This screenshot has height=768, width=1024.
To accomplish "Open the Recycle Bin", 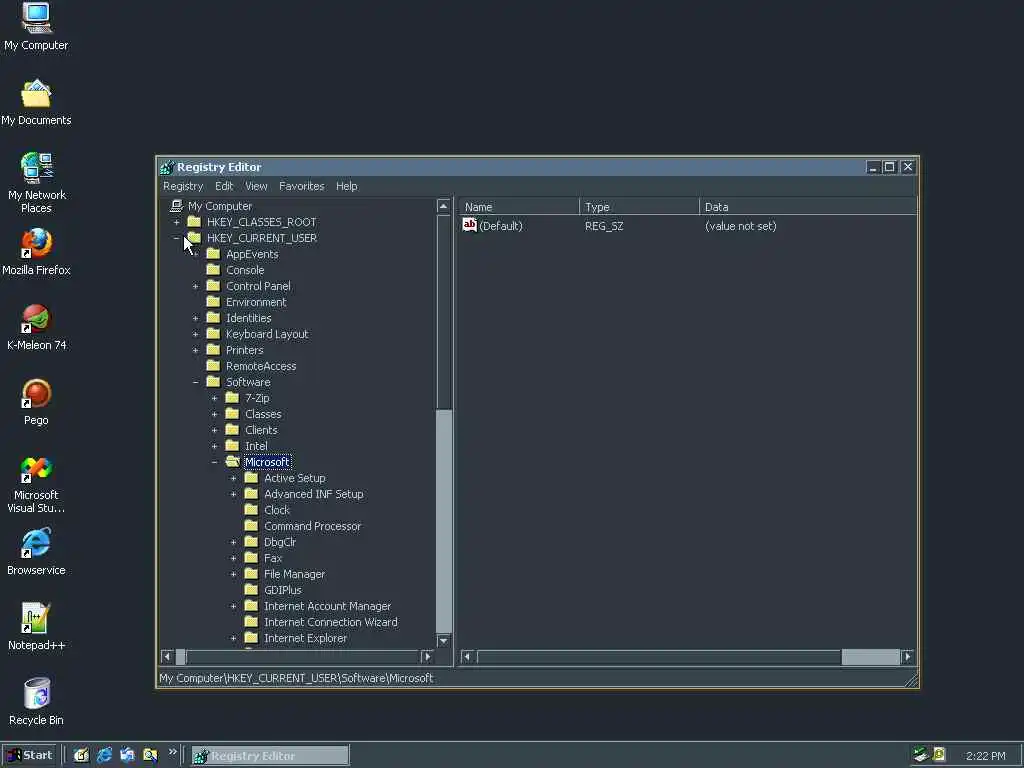I will coord(37,694).
